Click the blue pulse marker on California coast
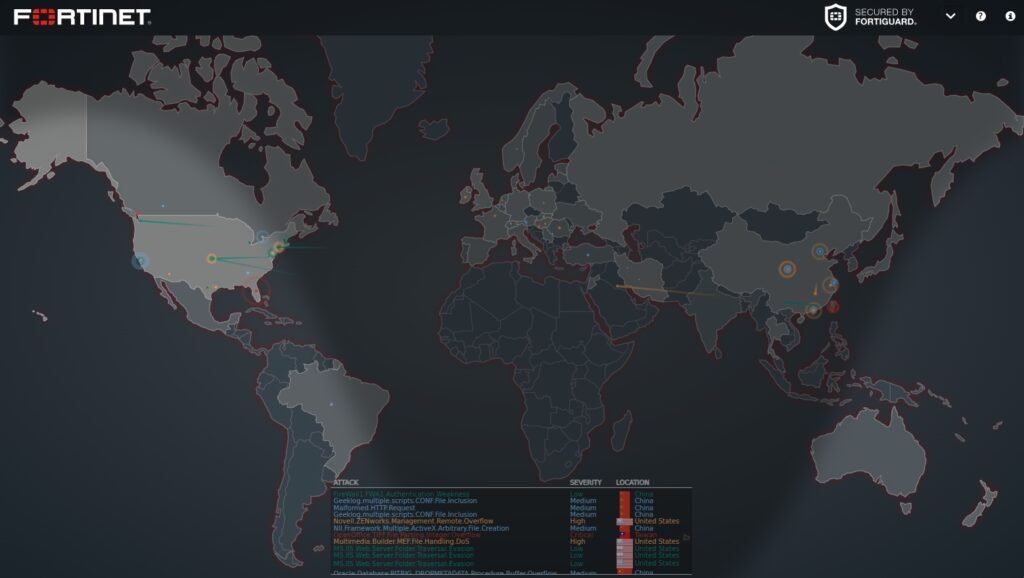Image resolution: width=1024 pixels, height=578 pixels. pyautogui.click(x=139, y=262)
